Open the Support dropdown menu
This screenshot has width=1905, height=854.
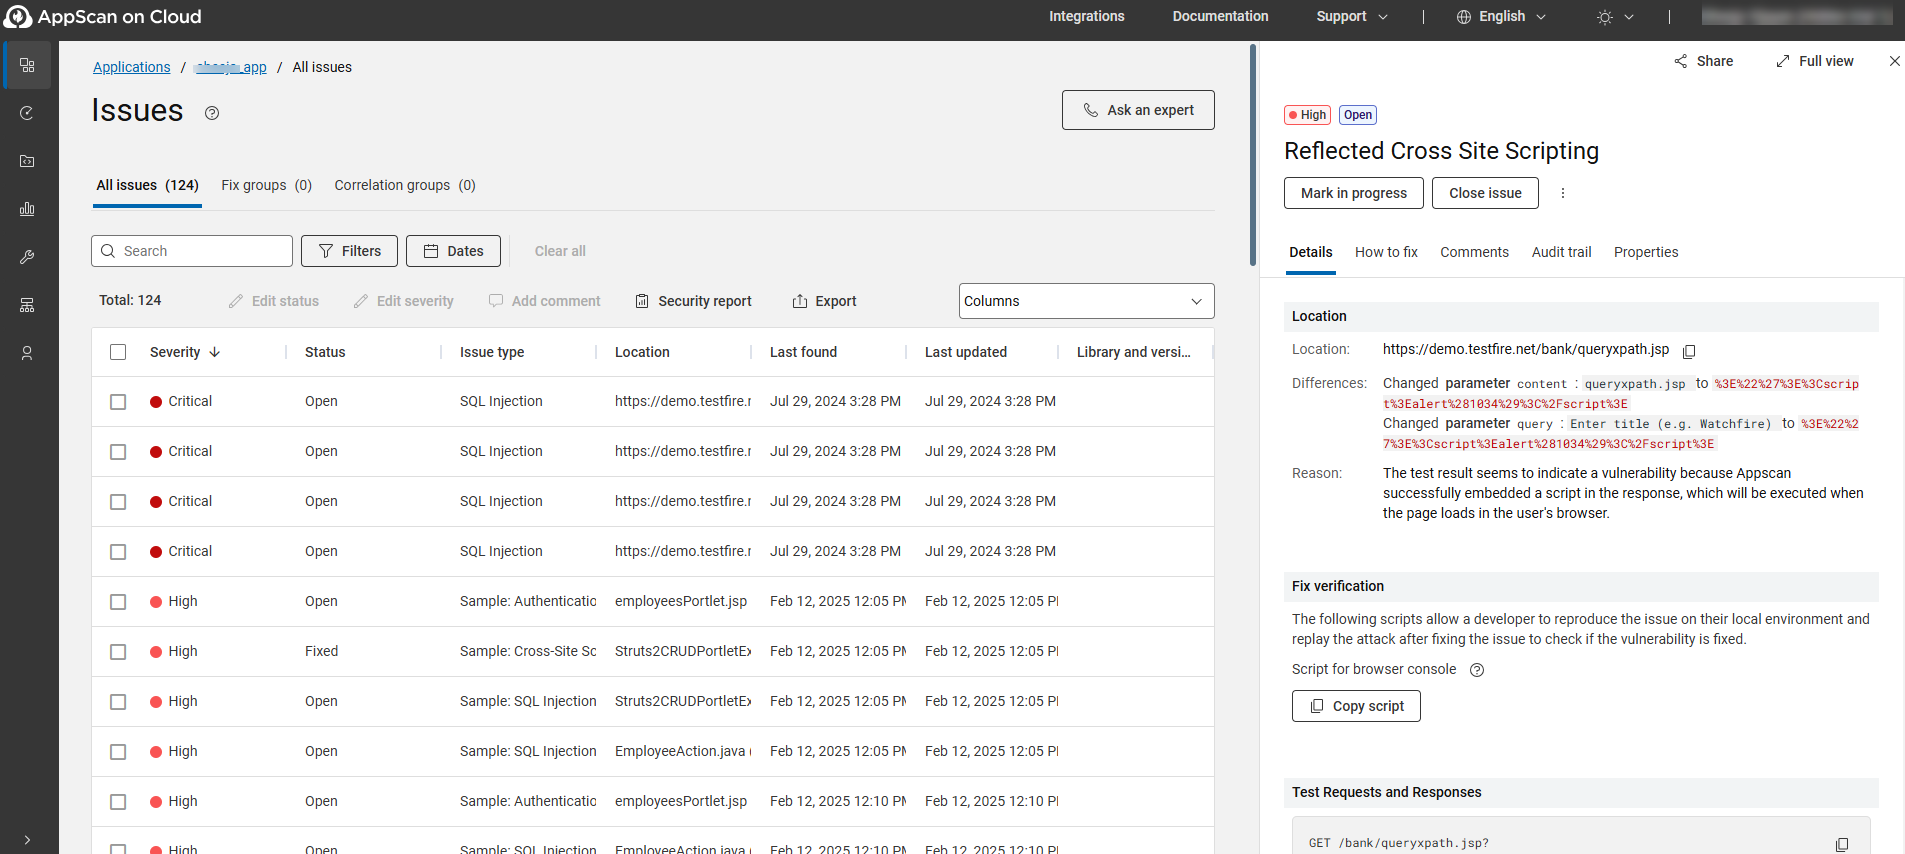1352,17
